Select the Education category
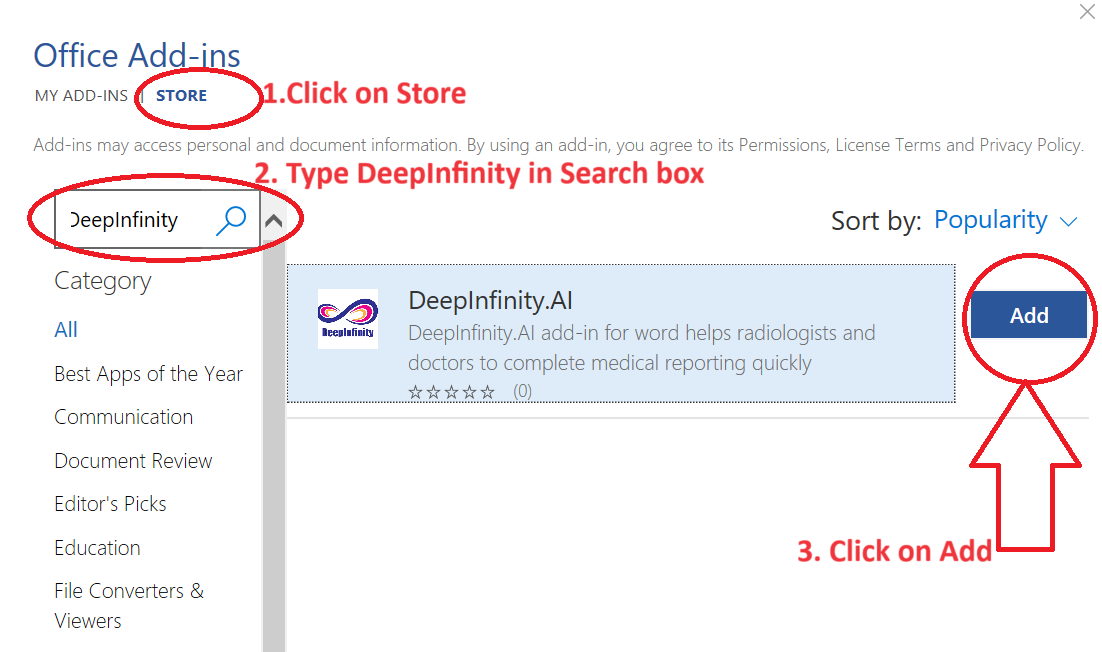The width and height of the screenshot is (1102, 652). (97, 548)
